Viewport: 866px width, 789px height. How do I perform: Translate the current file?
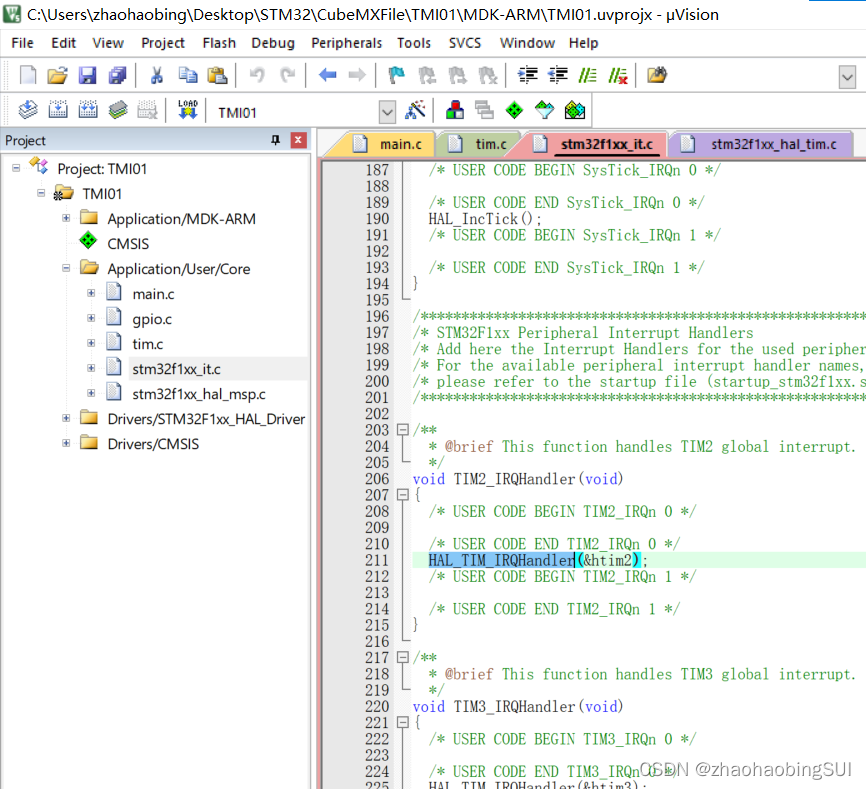click(x=28, y=110)
